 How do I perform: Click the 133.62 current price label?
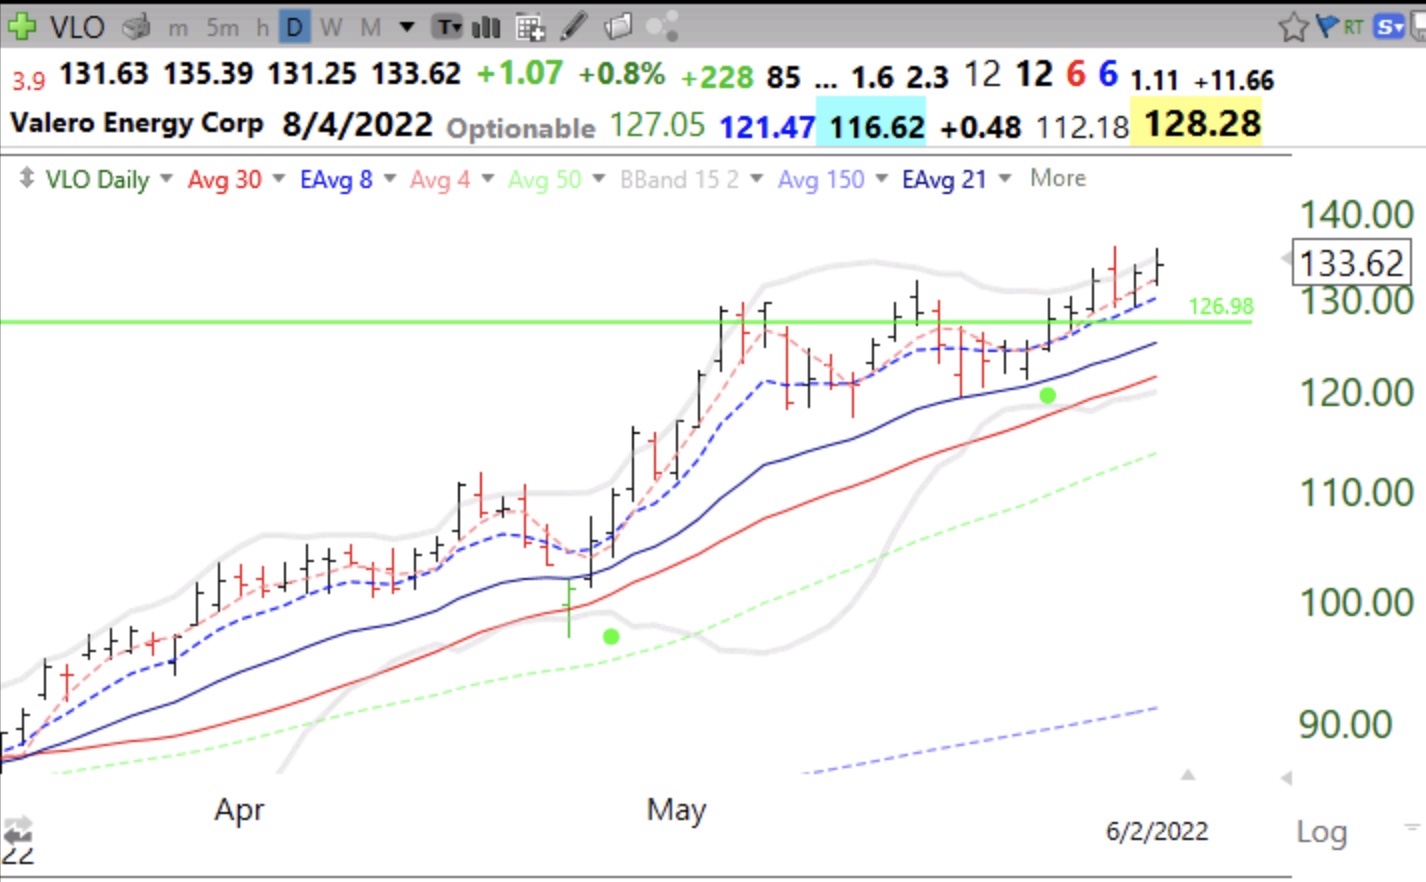tap(1352, 264)
